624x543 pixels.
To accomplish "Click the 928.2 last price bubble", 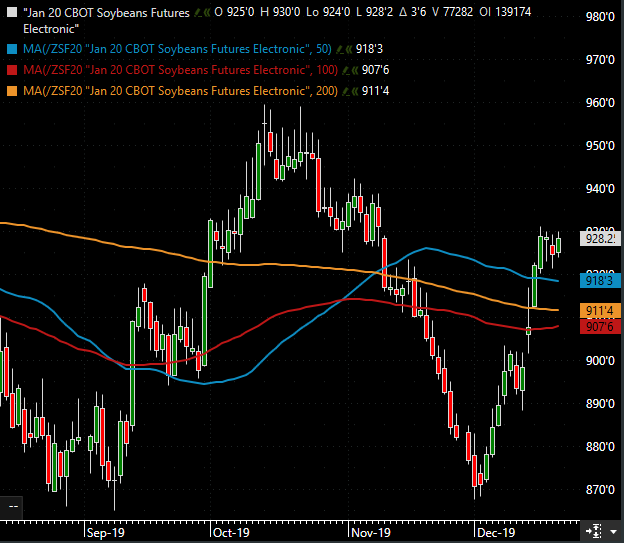I will pyautogui.click(x=601, y=239).
